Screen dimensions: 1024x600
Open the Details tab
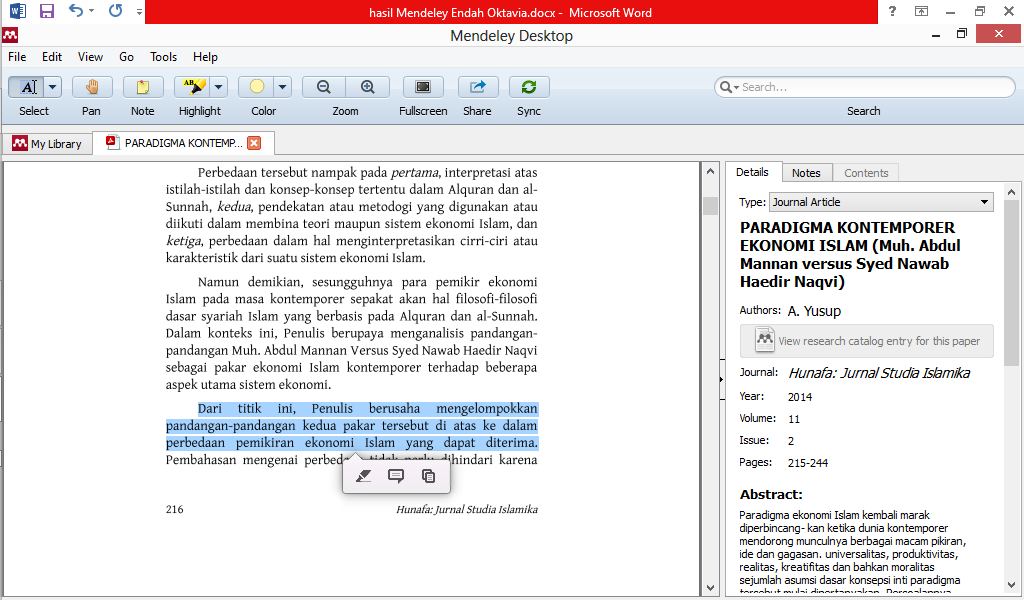coord(752,172)
